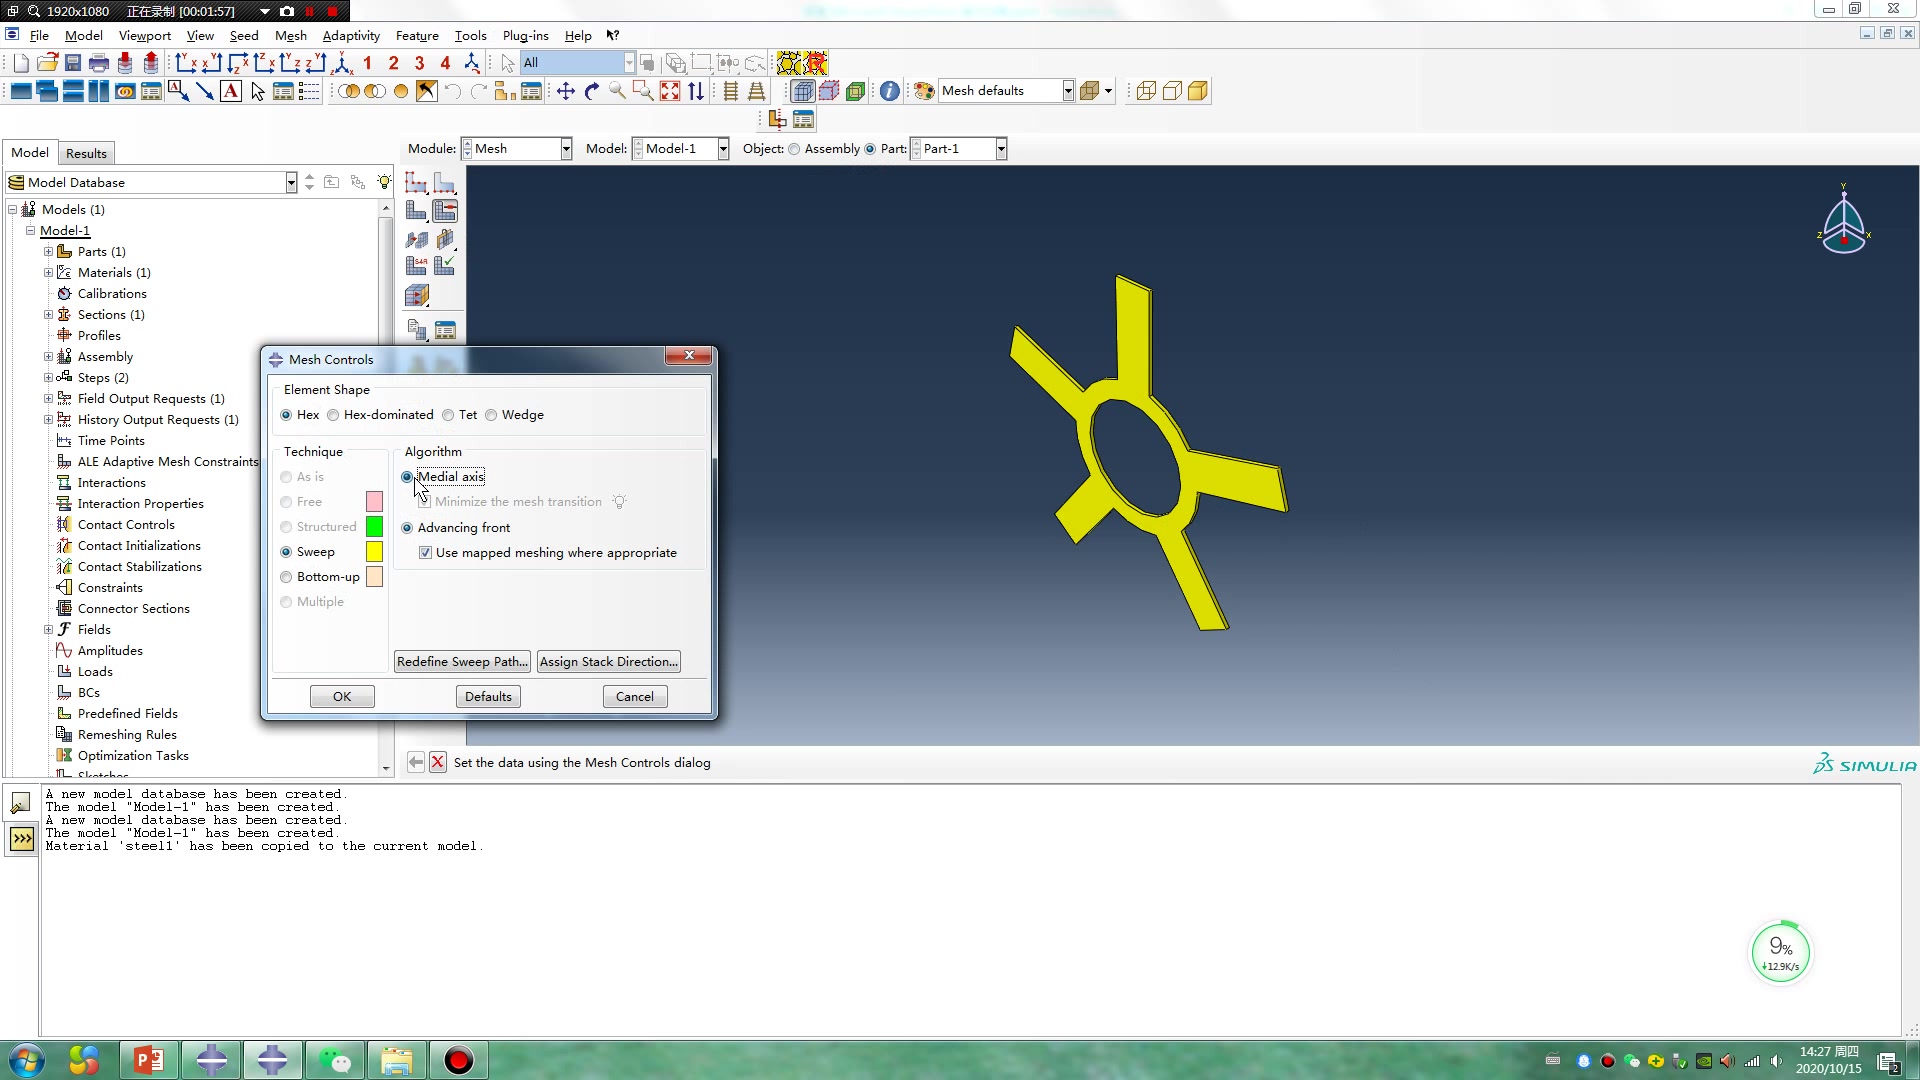1920x1080 pixels.
Task: Click the Assign Stack Direction icon
Action: pyautogui.click(x=607, y=661)
